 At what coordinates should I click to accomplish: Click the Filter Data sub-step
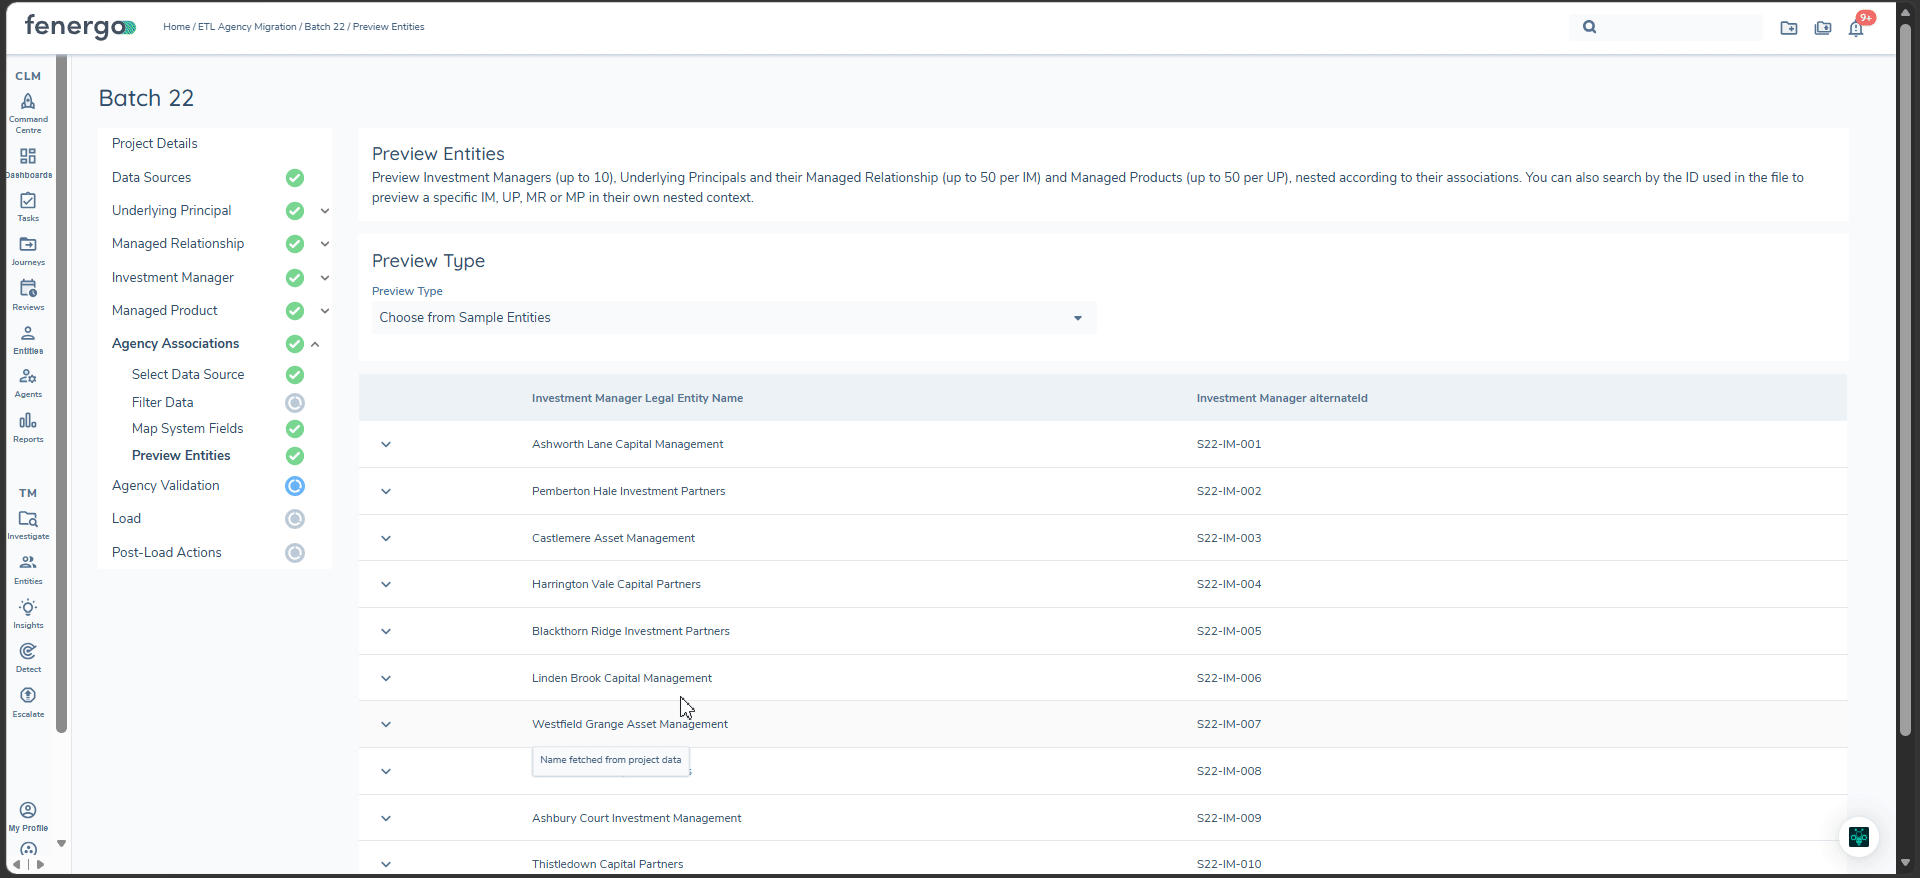tap(163, 403)
